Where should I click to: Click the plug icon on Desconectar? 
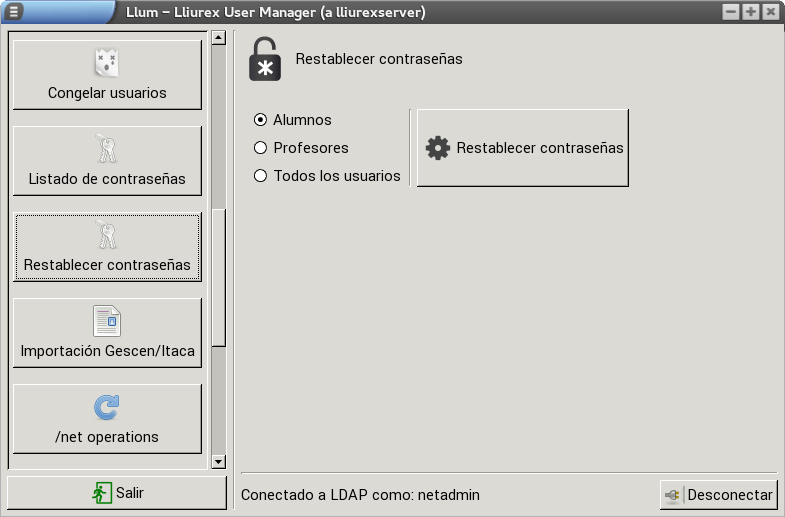point(673,495)
